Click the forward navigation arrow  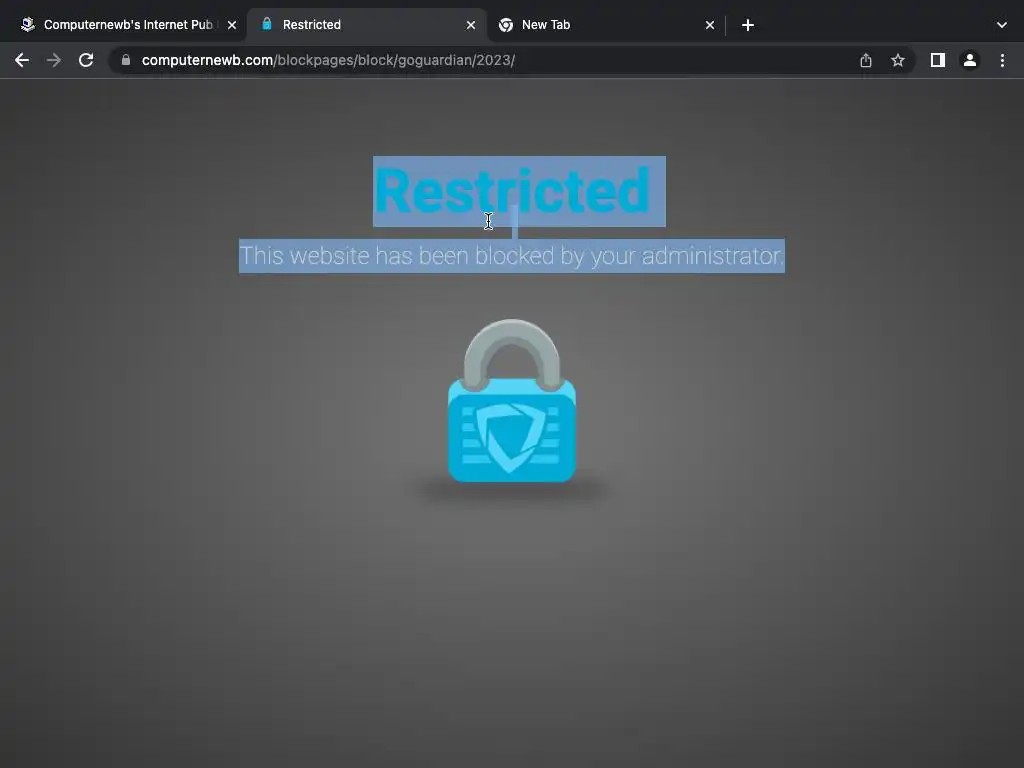coord(54,60)
